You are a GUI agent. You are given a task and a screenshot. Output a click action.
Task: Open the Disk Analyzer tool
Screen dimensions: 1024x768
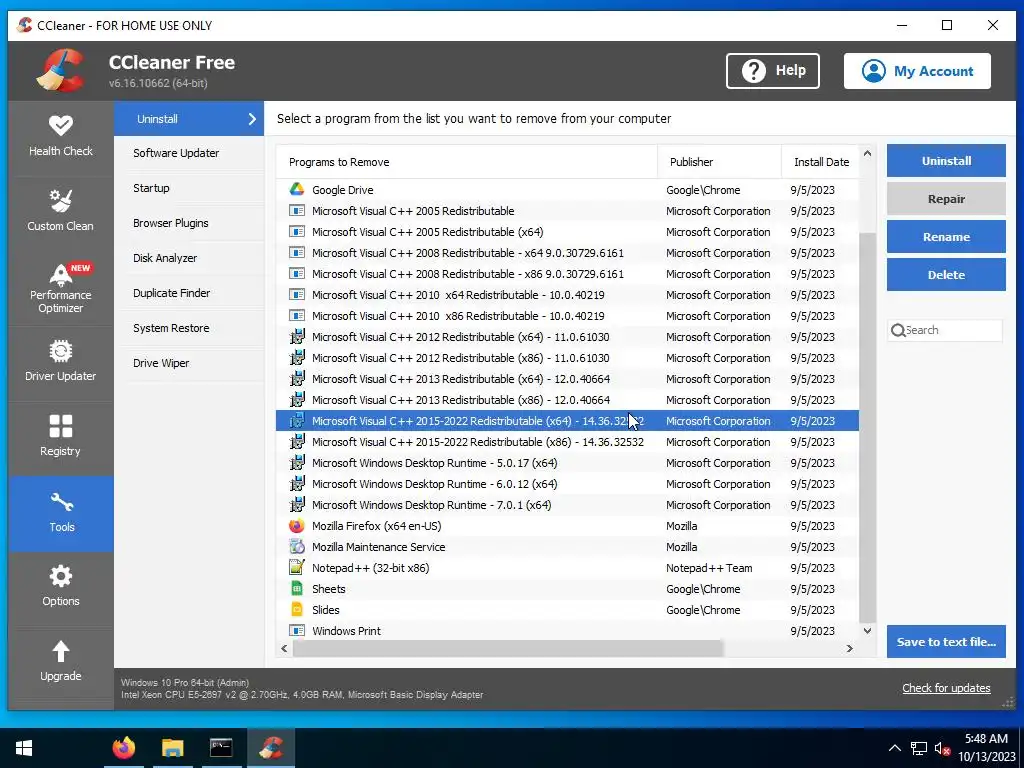click(x=189, y=258)
